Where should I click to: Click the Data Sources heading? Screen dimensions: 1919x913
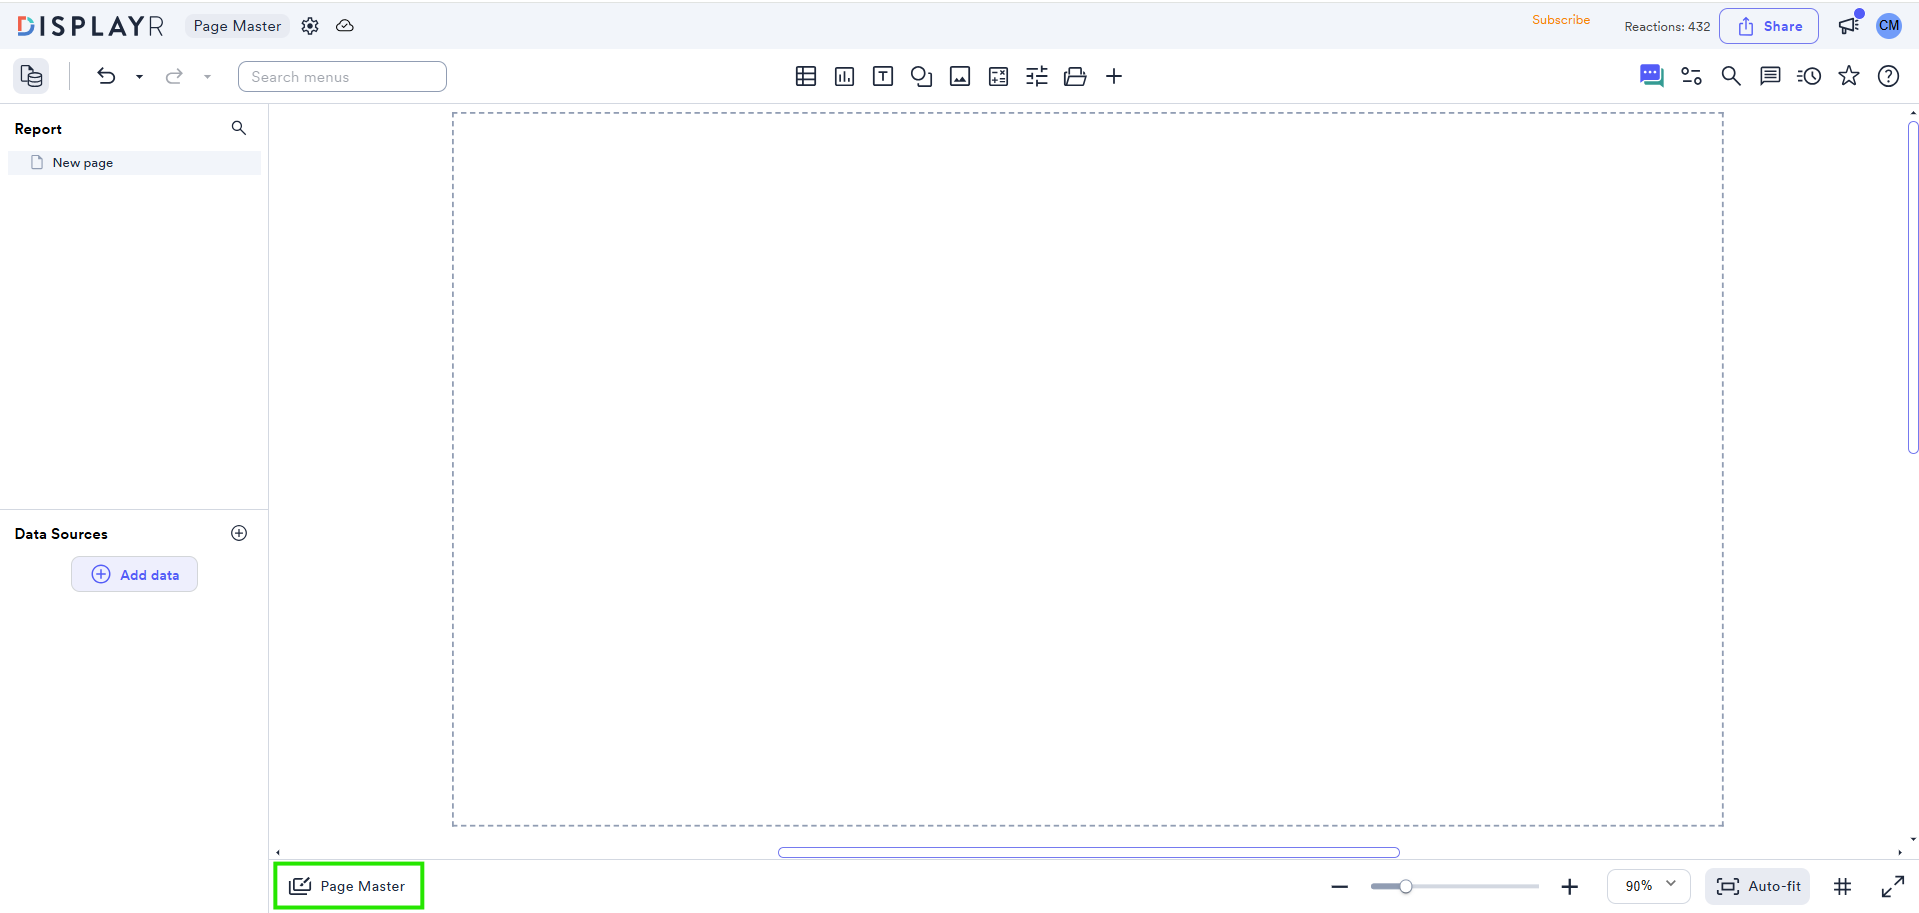point(61,534)
